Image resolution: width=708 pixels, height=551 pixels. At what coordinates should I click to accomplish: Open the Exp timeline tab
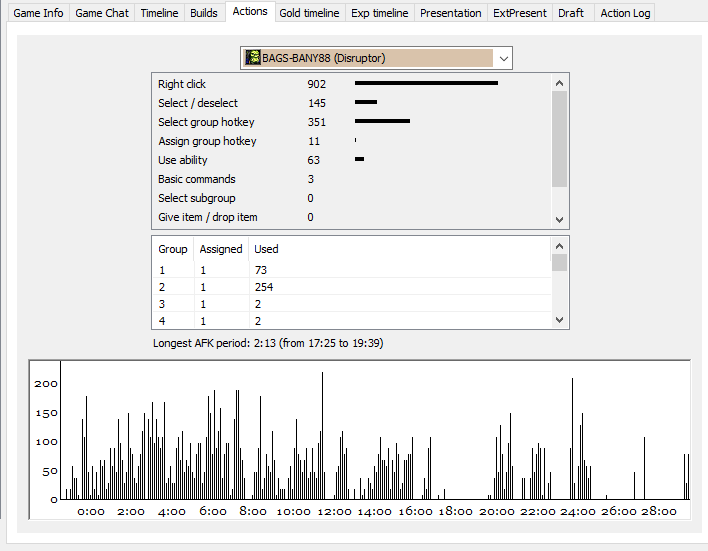point(380,13)
